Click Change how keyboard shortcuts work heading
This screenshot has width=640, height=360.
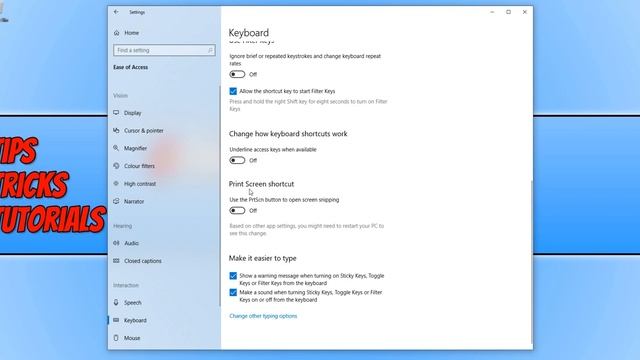288,134
